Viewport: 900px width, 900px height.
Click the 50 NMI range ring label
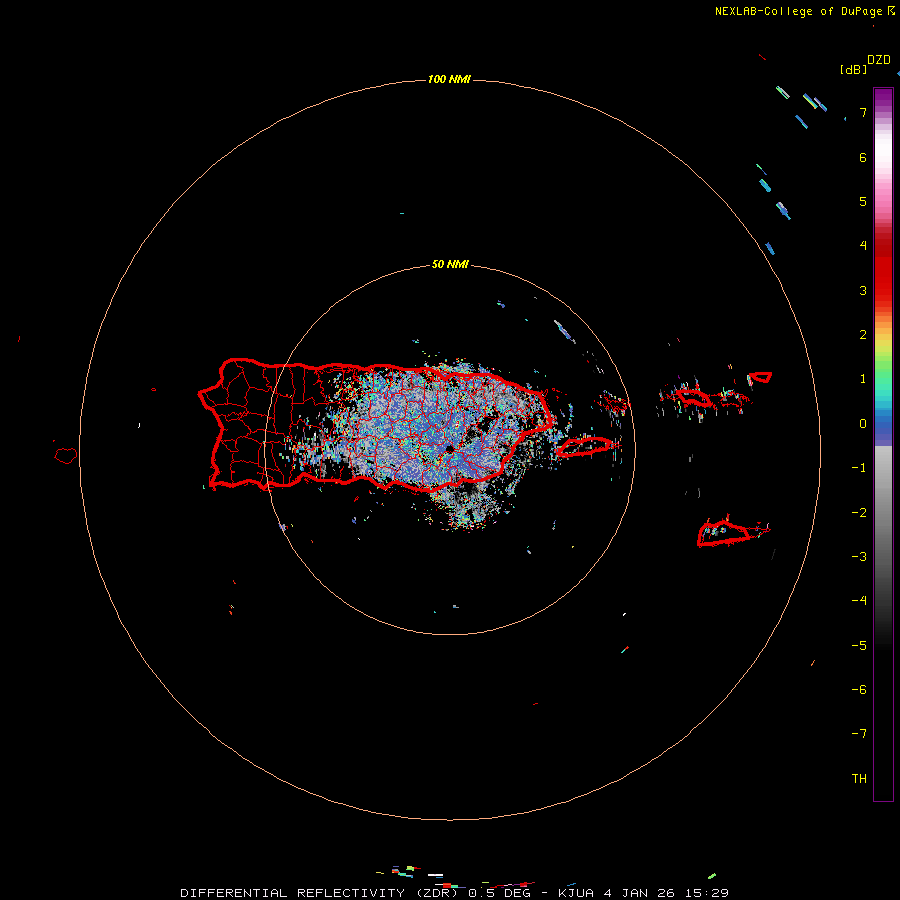coord(450,265)
